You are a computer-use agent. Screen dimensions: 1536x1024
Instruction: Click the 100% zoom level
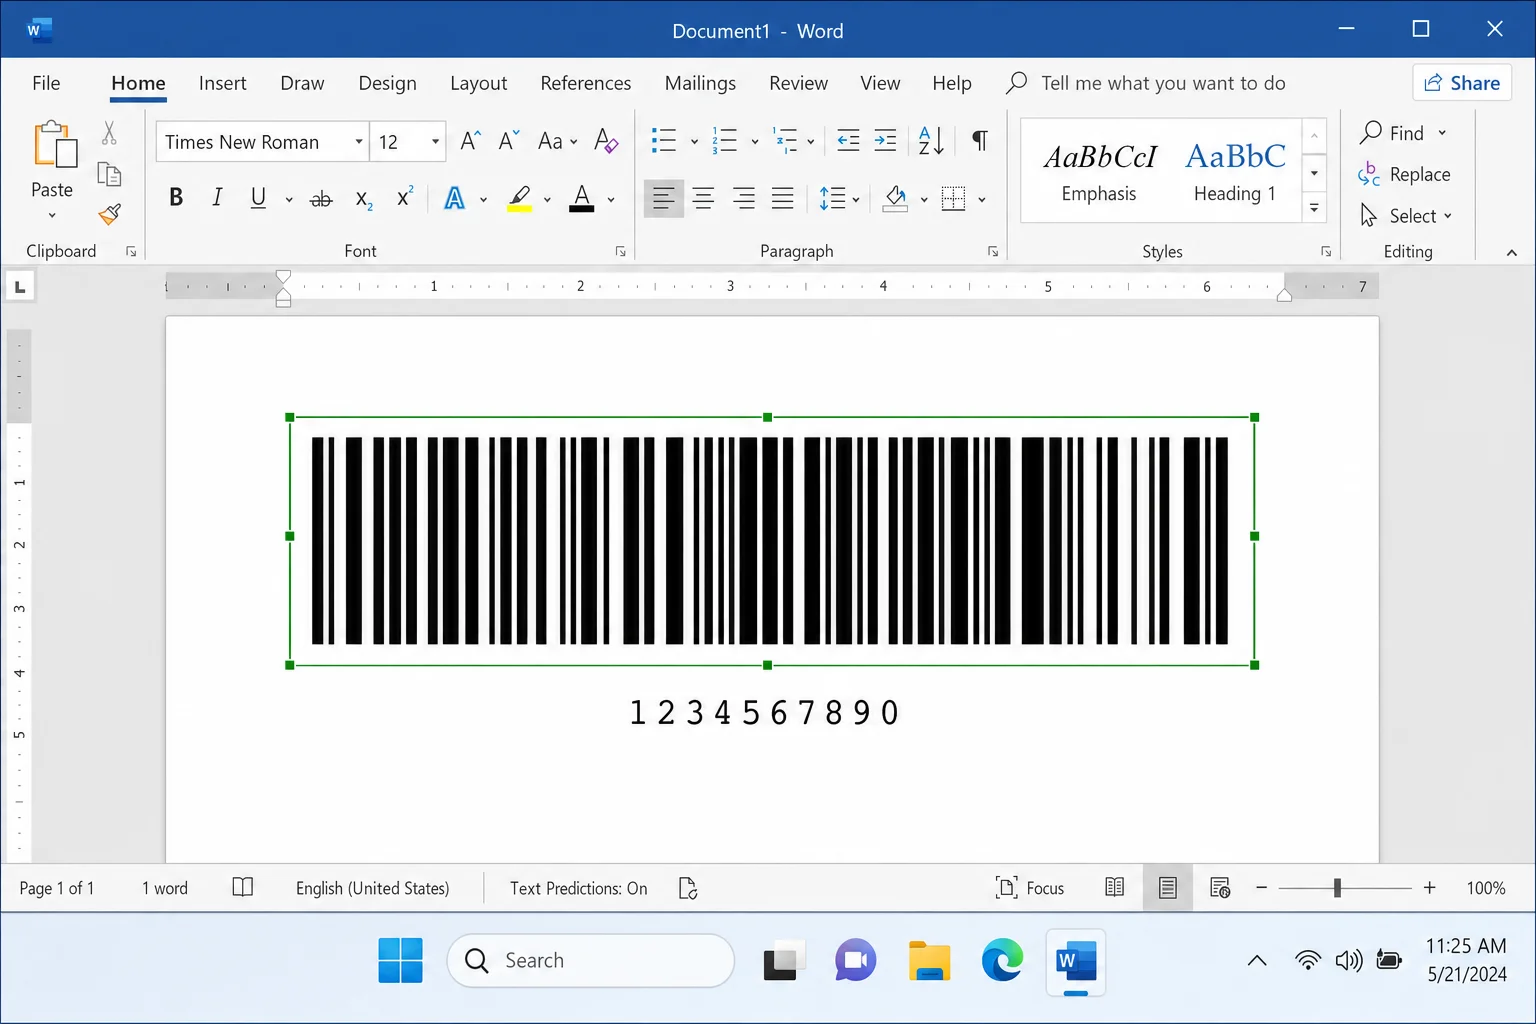coord(1486,888)
